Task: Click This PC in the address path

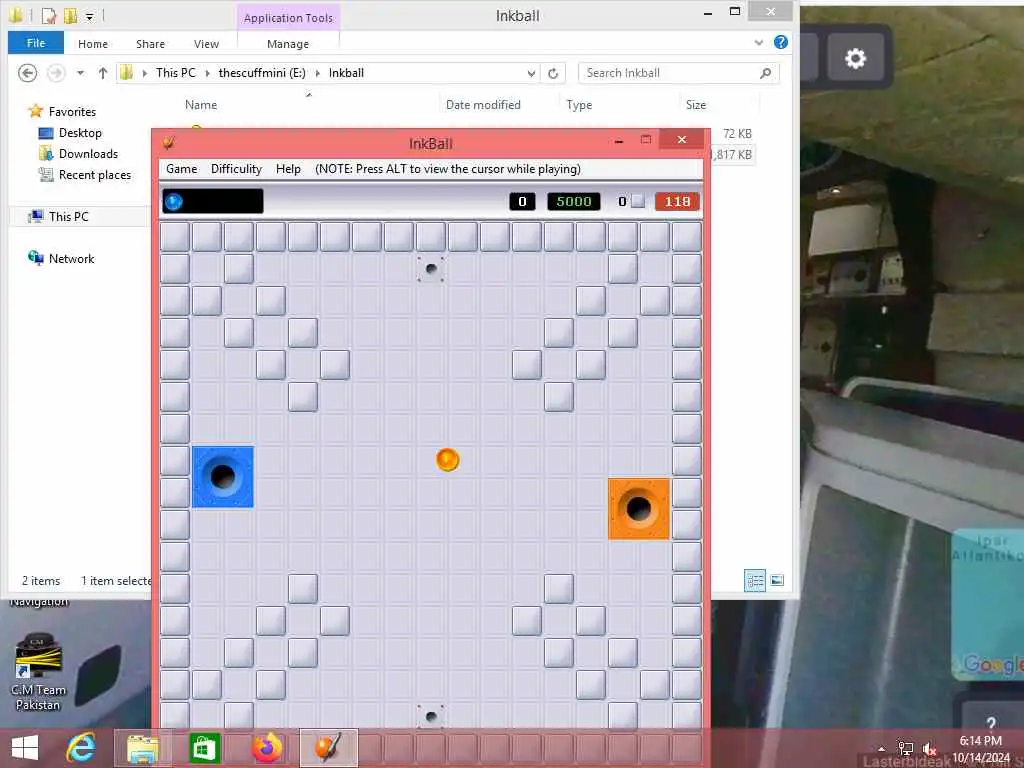Action: [176, 72]
